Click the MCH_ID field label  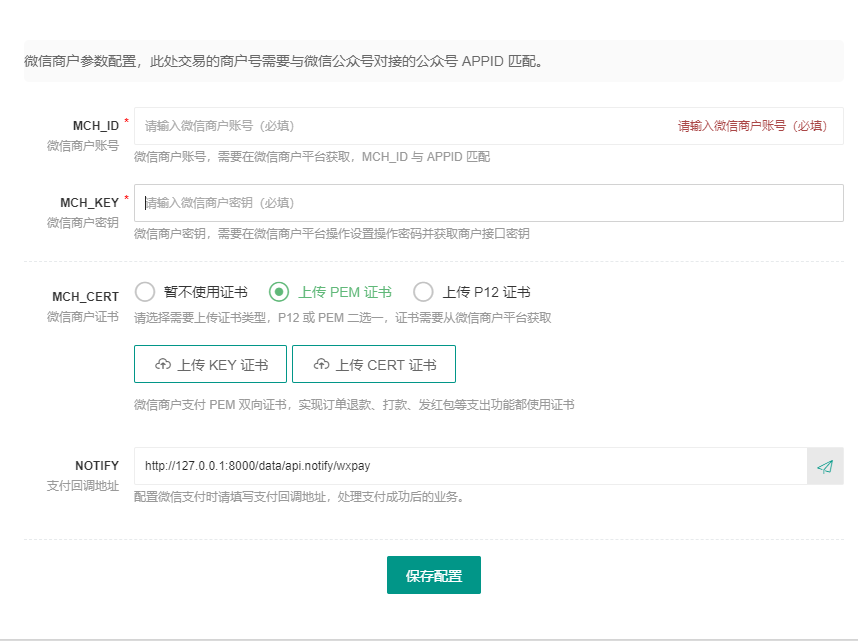(96, 126)
